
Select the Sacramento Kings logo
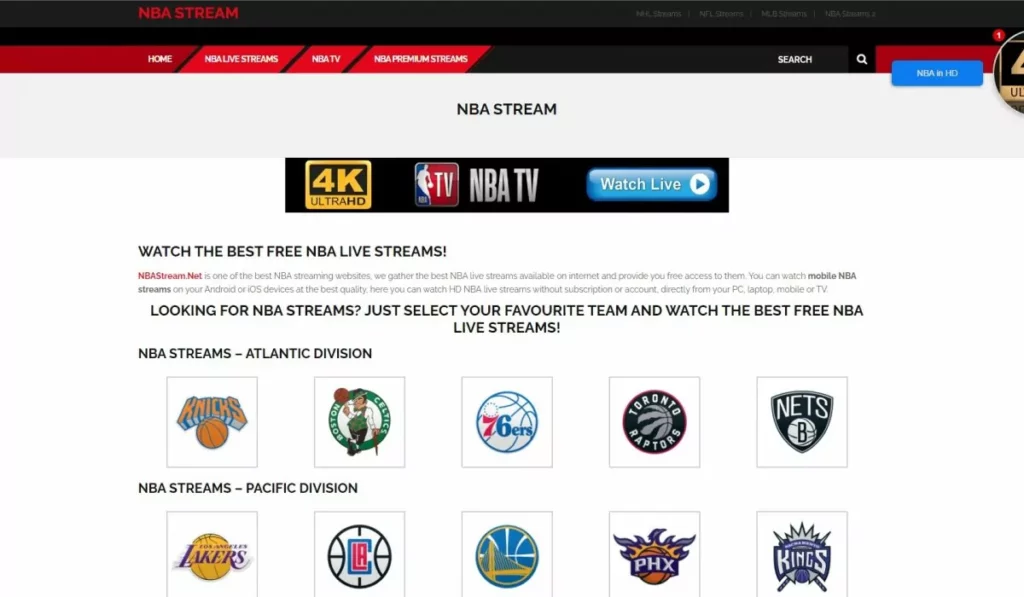tap(802, 555)
